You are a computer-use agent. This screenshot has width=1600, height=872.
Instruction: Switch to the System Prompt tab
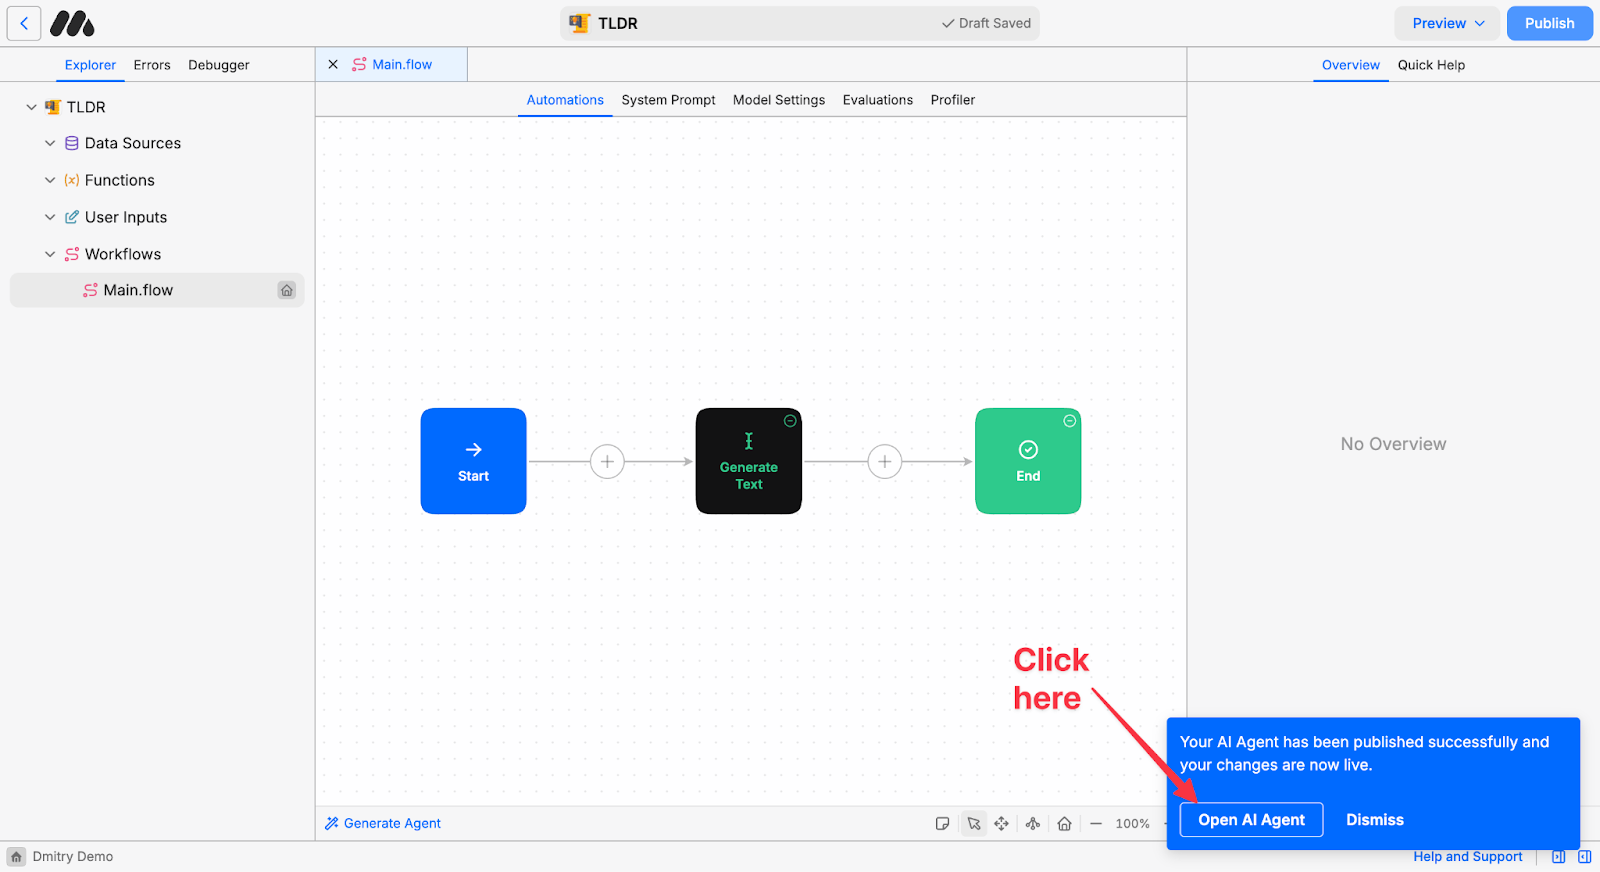point(668,100)
